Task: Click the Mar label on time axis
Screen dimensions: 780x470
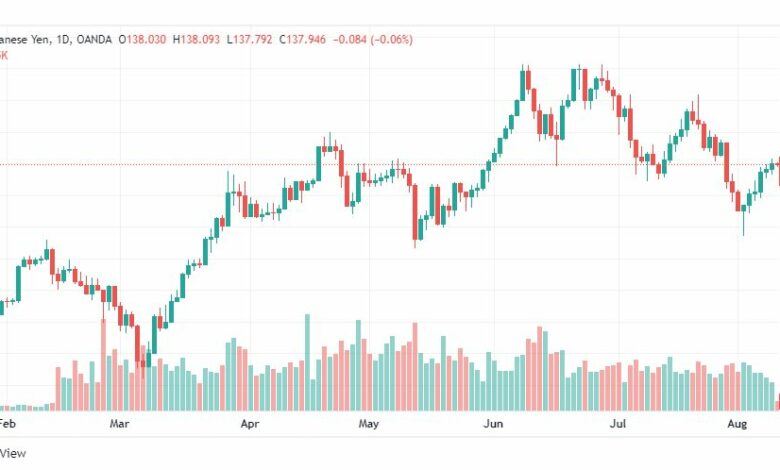Action: tap(119, 424)
